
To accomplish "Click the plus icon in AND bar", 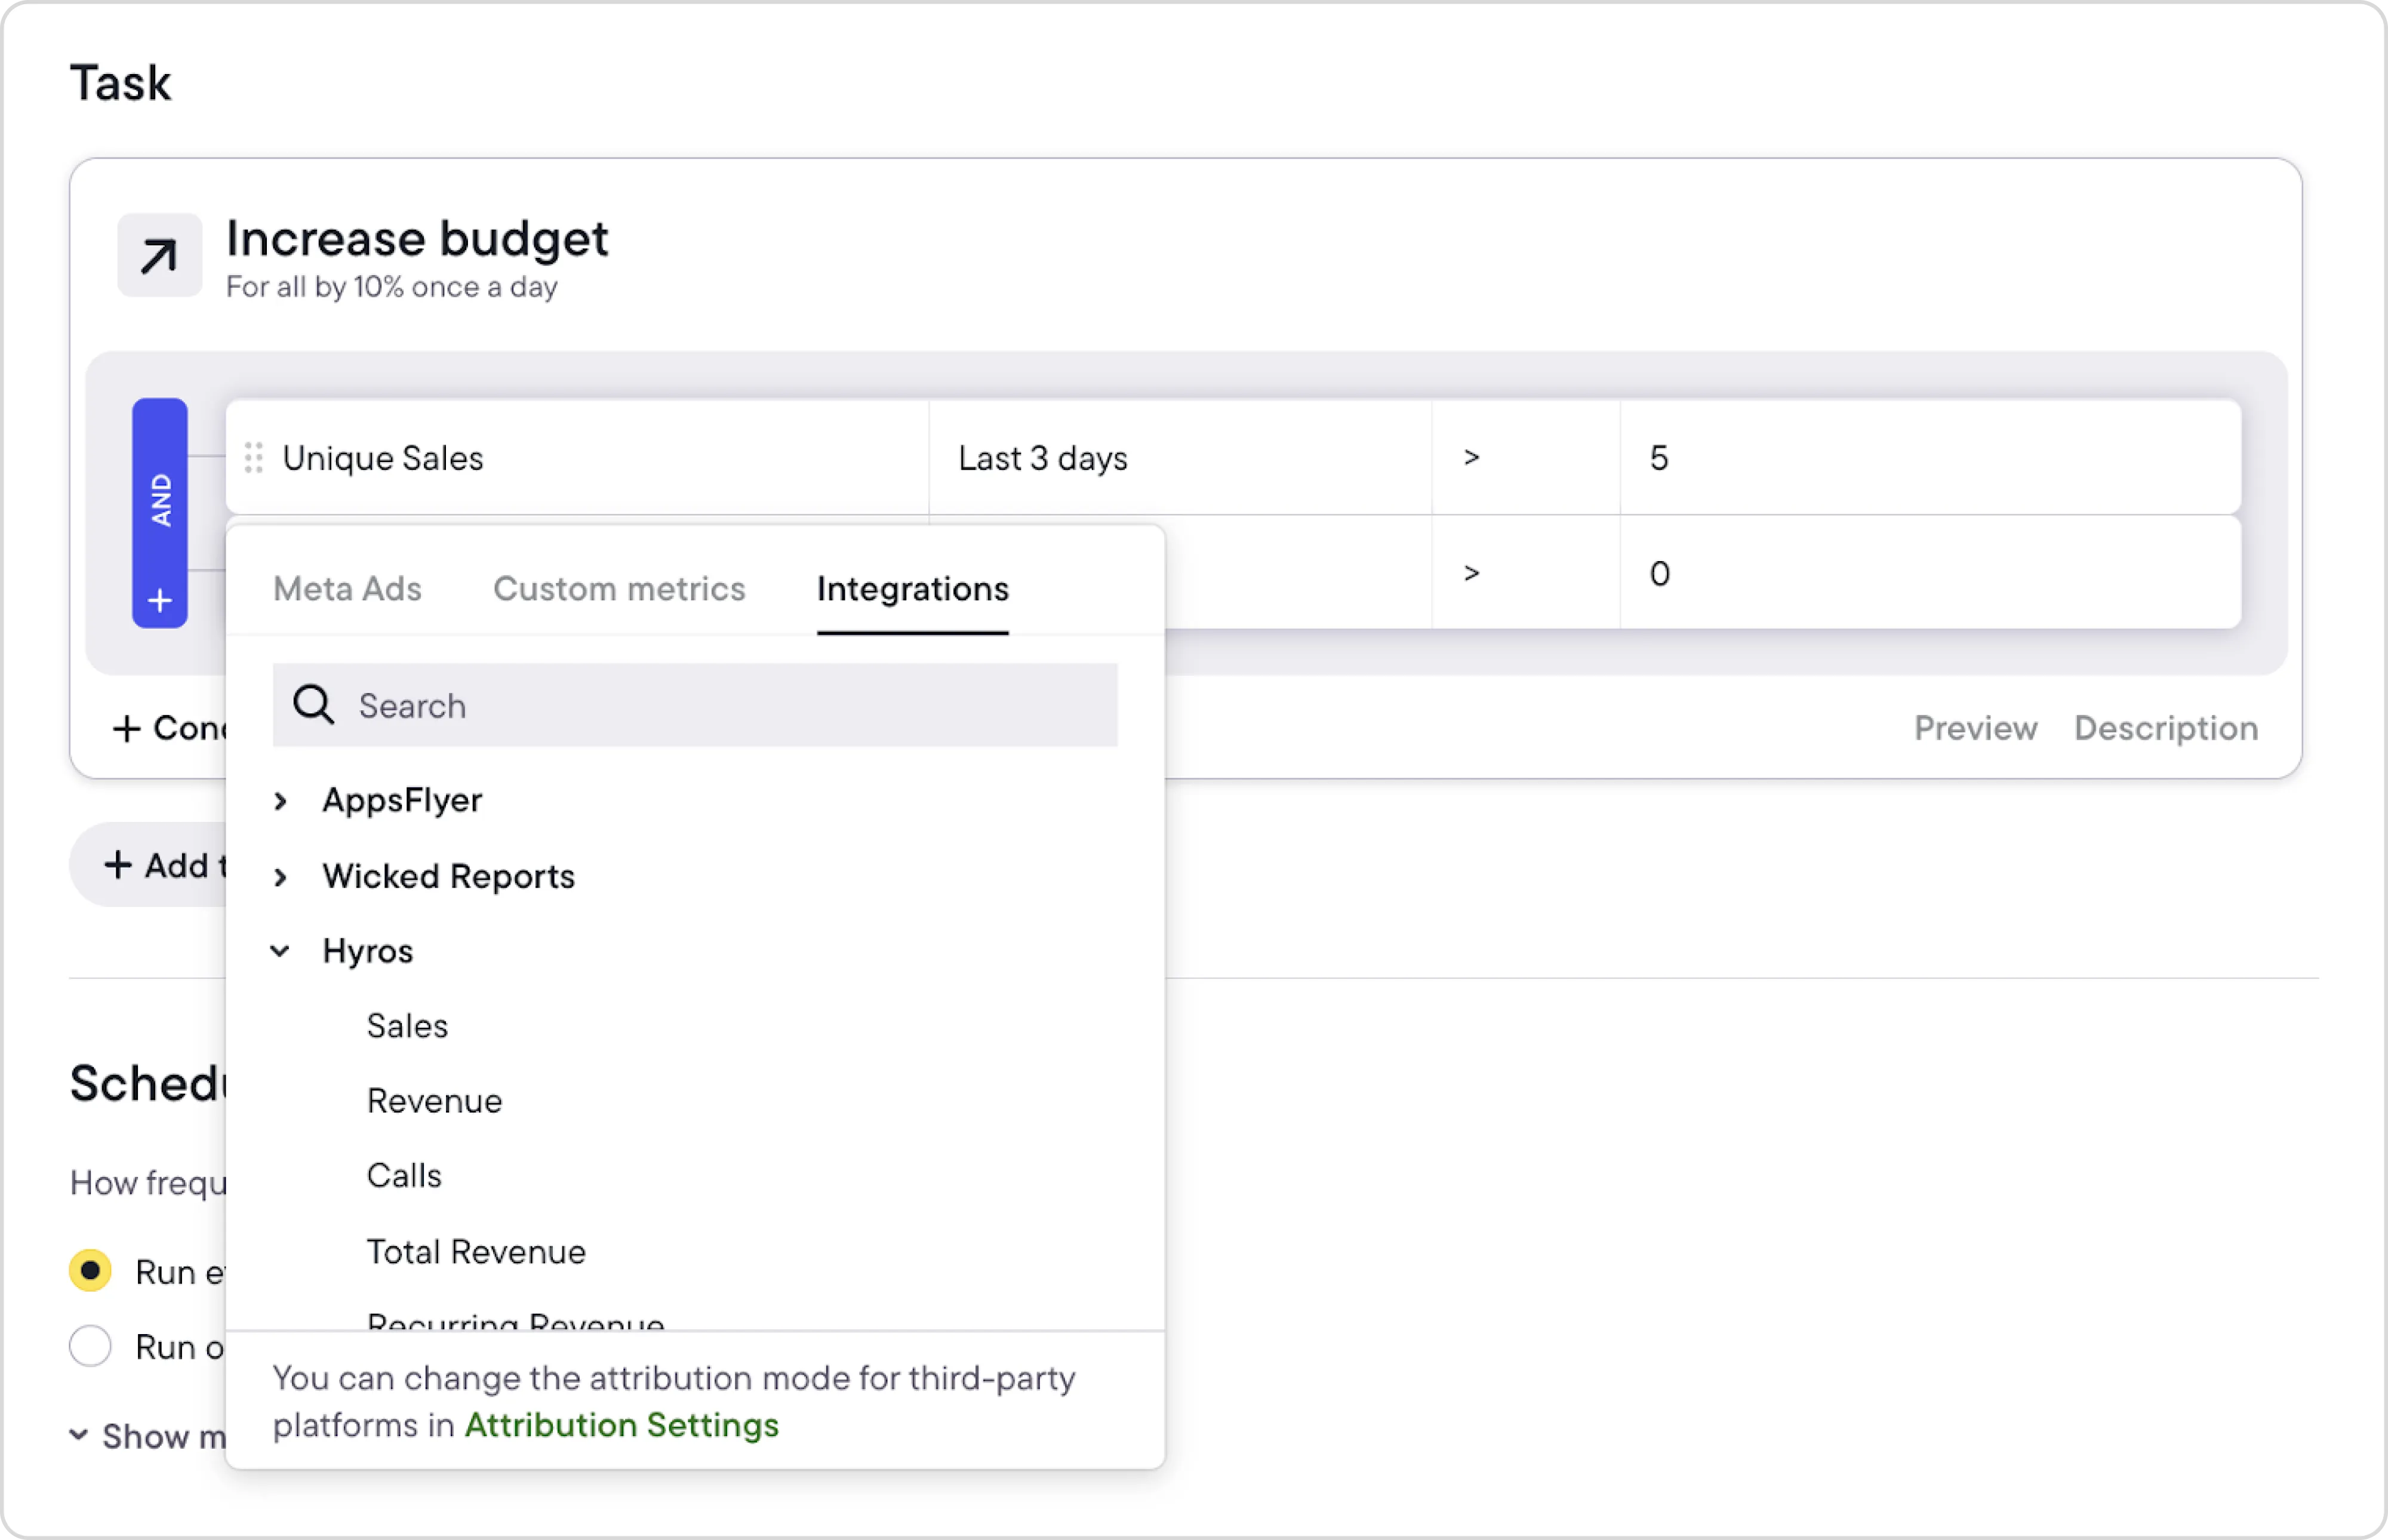I will pos(160,601).
